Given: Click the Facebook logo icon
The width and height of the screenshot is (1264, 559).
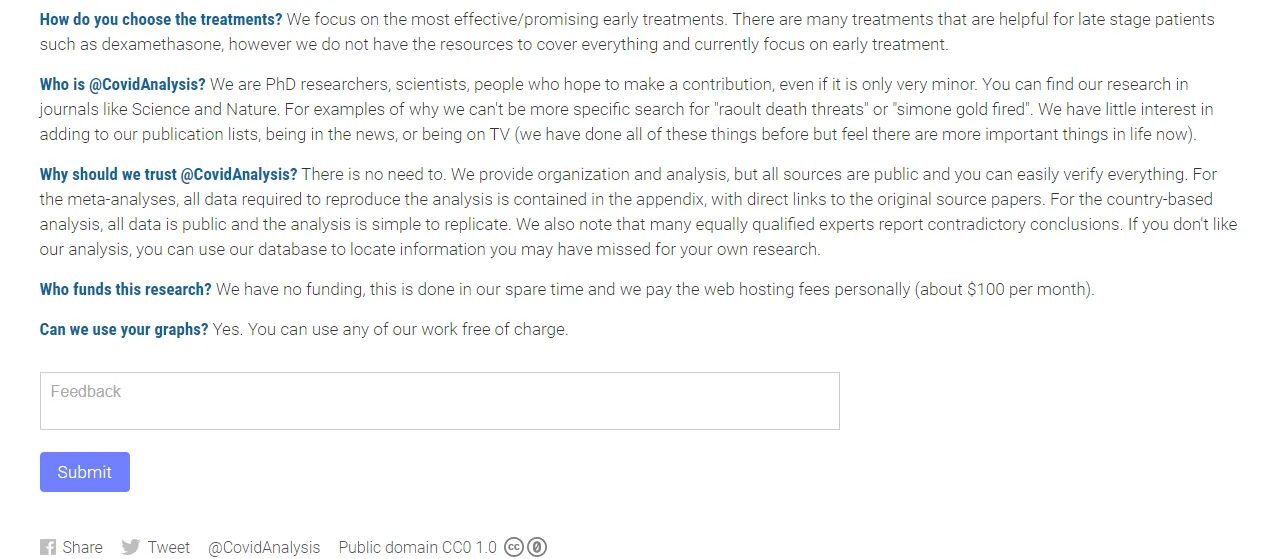Looking at the screenshot, I should point(48,547).
